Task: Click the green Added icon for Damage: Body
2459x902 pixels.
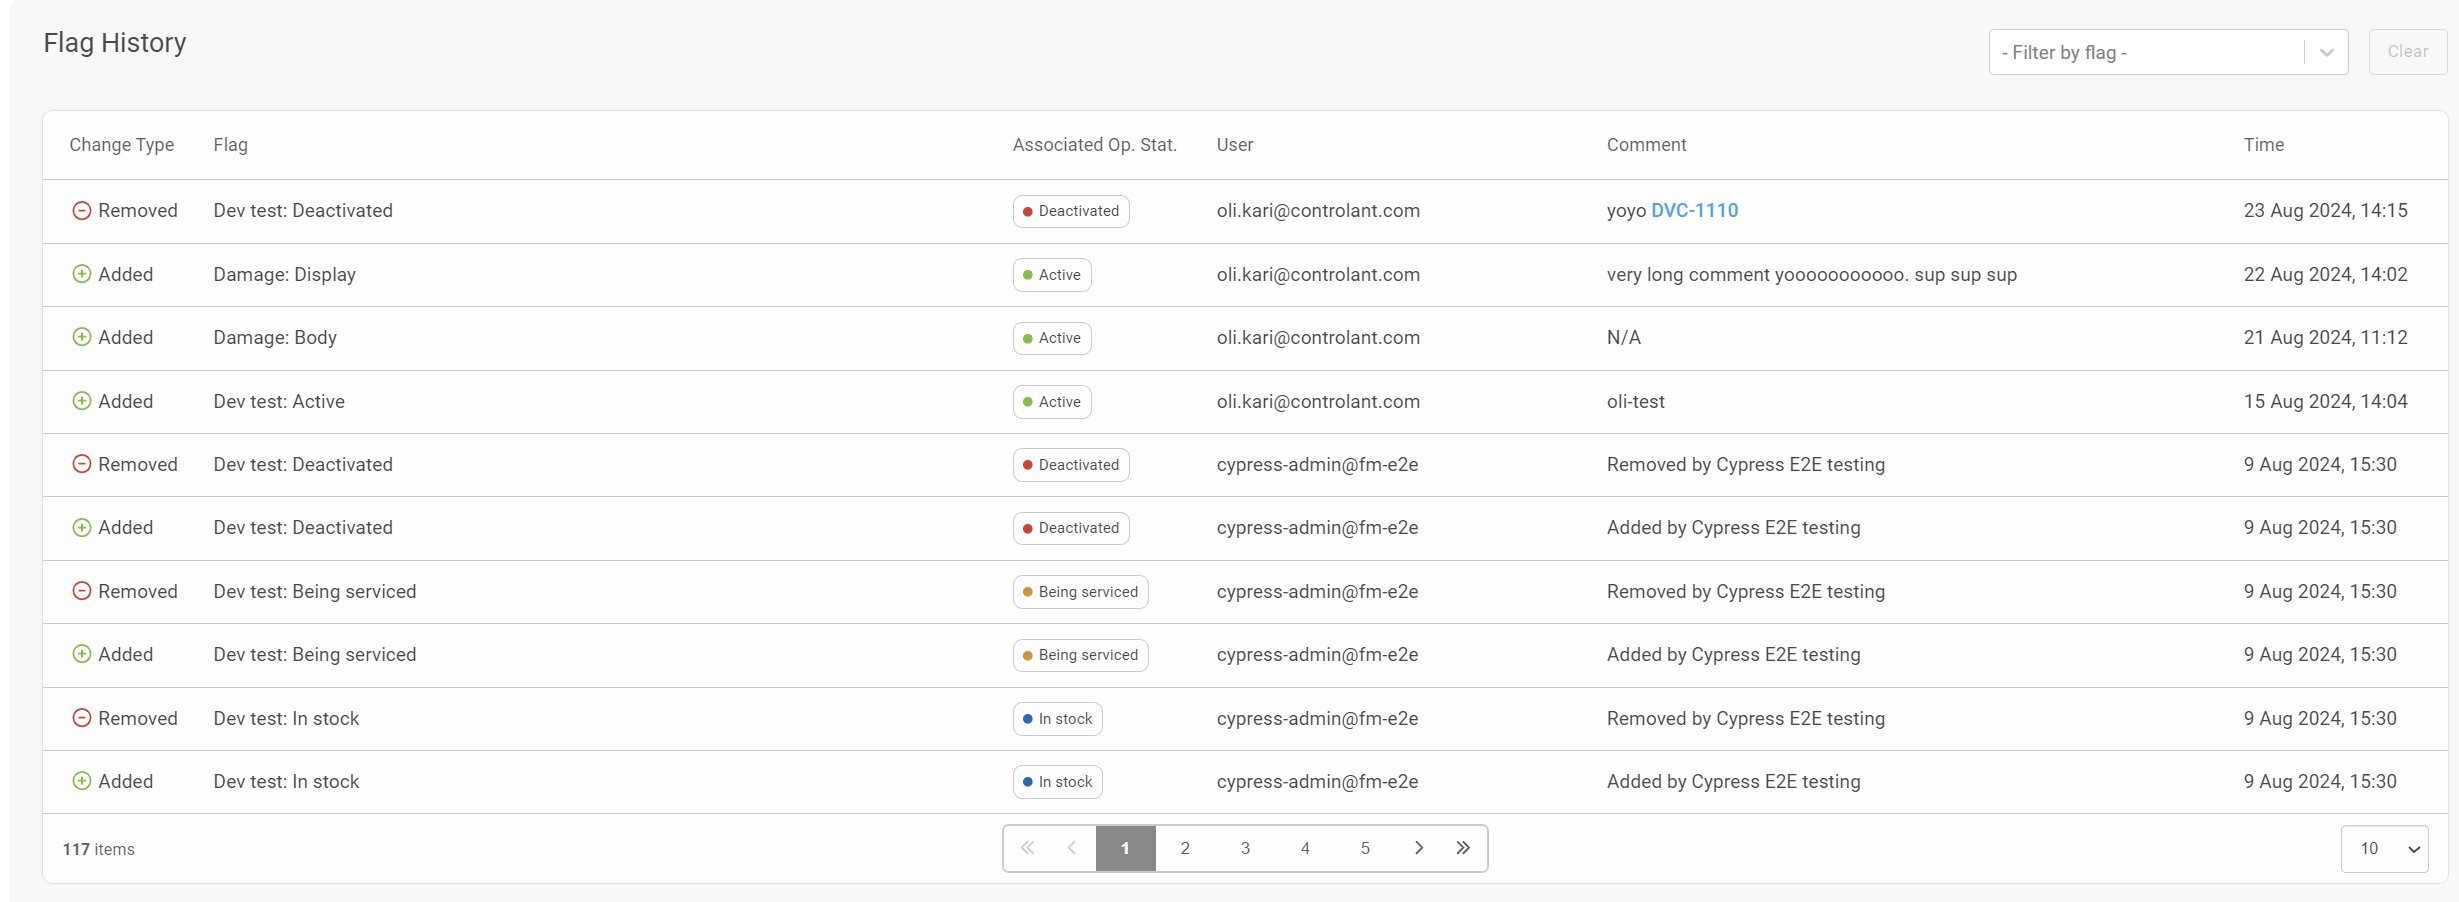Action: [82, 337]
